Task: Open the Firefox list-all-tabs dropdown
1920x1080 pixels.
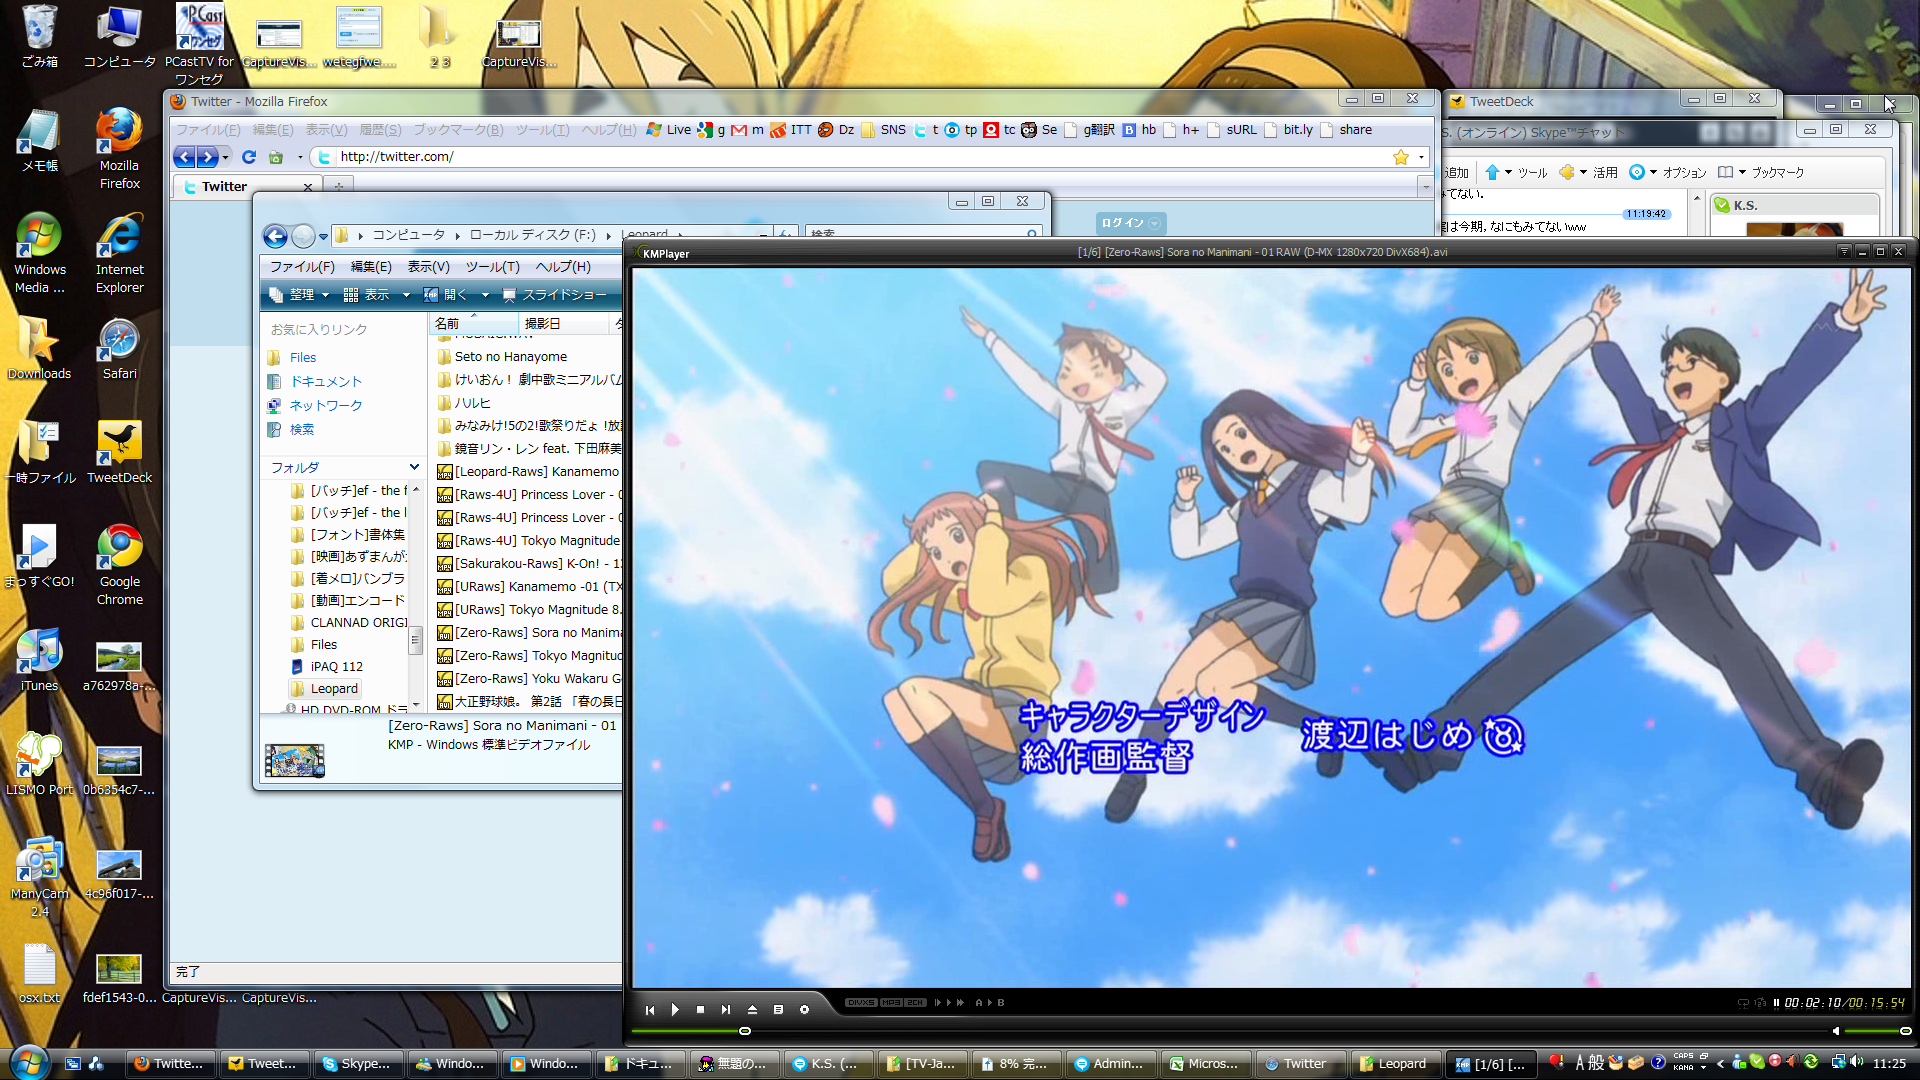Action: tap(1426, 187)
